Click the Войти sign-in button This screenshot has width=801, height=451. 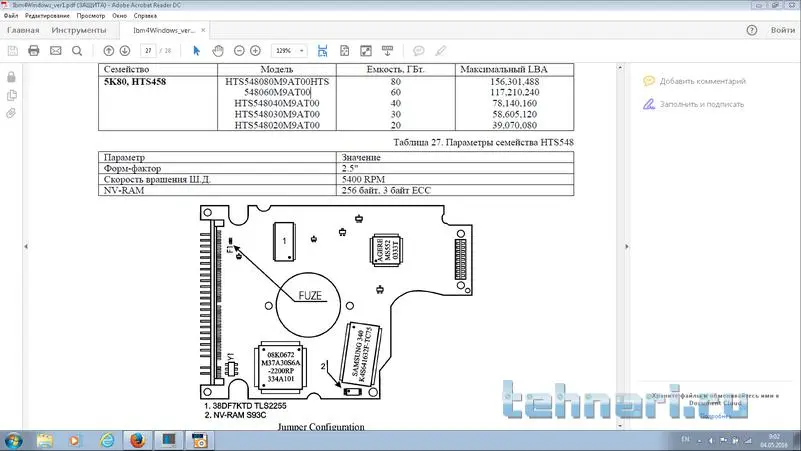[782, 30]
